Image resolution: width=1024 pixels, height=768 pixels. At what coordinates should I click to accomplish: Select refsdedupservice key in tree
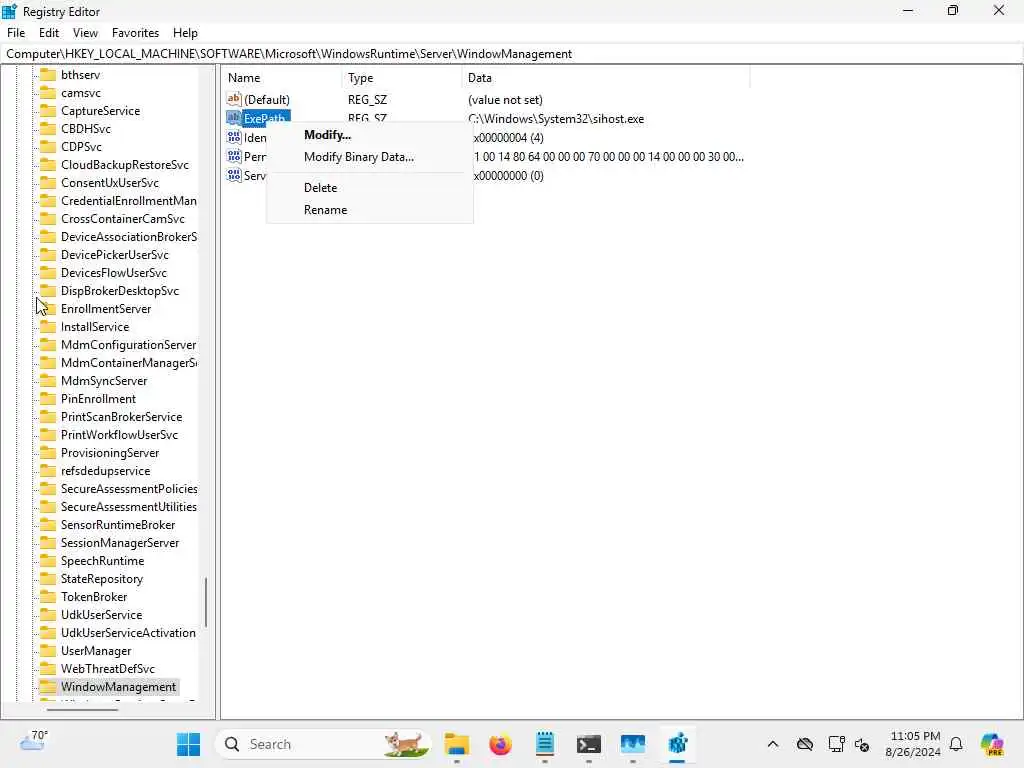click(x=105, y=471)
